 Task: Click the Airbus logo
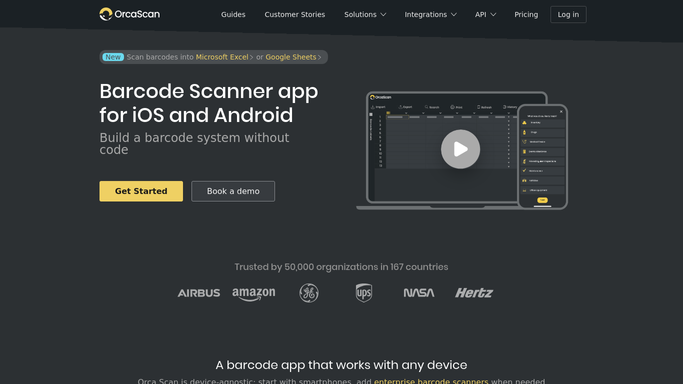[x=199, y=293]
